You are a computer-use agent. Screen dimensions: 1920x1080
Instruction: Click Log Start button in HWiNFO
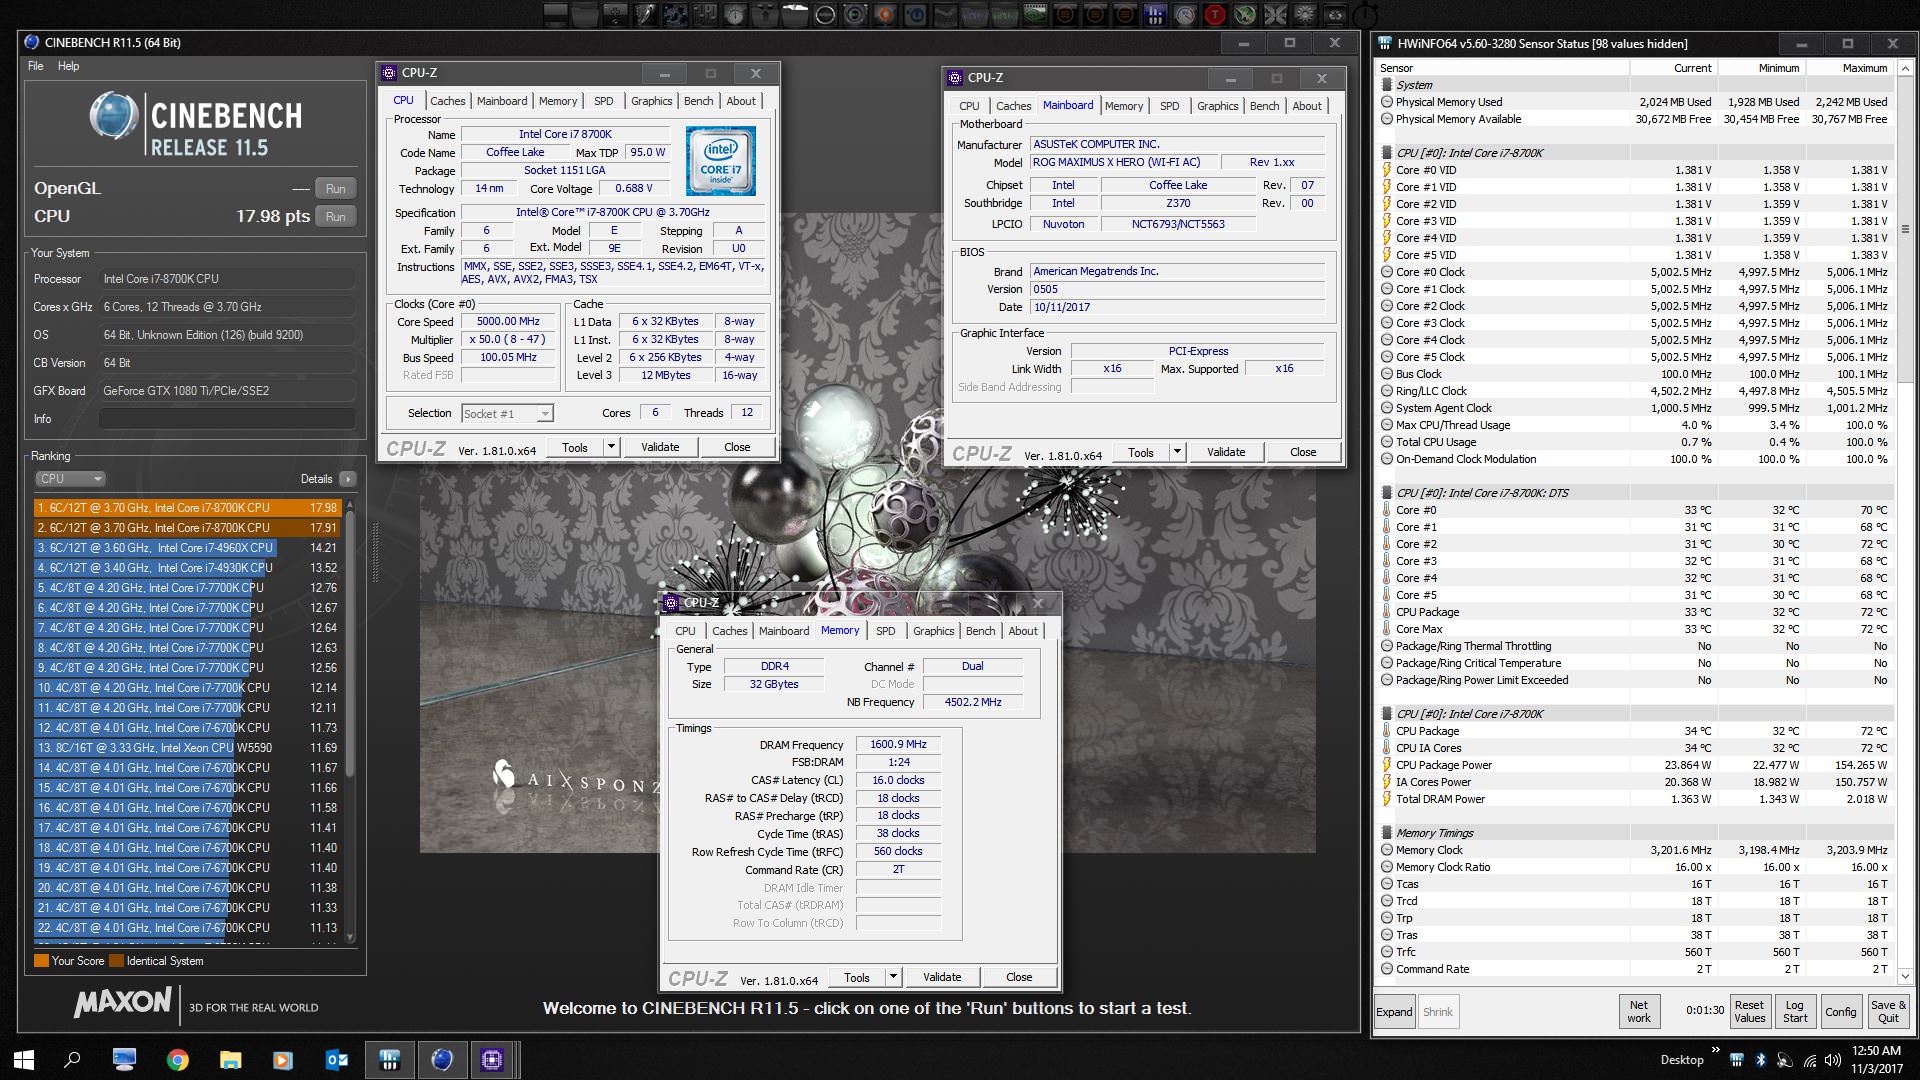click(x=1795, y=1012)
